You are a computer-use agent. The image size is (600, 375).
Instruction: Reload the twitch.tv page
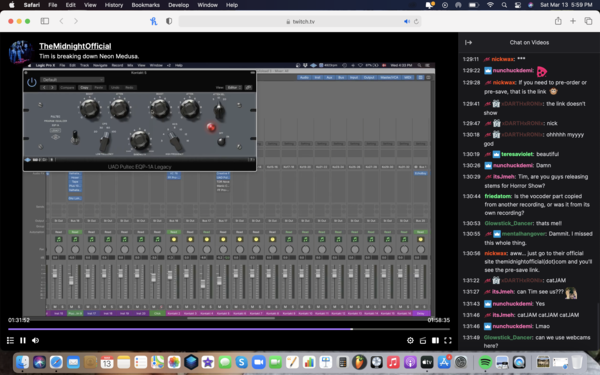pos(416,21)
